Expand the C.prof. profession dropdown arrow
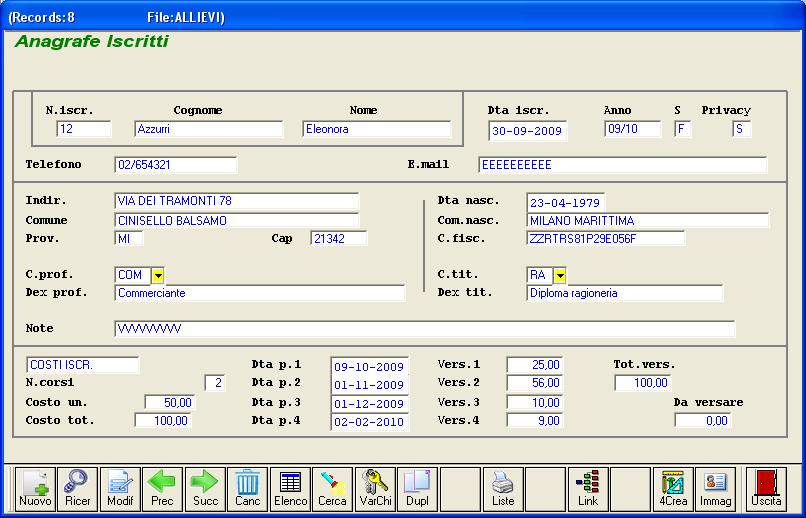This screenshot has width=806, height=518. pyautogui.click(x=158, y=275)
